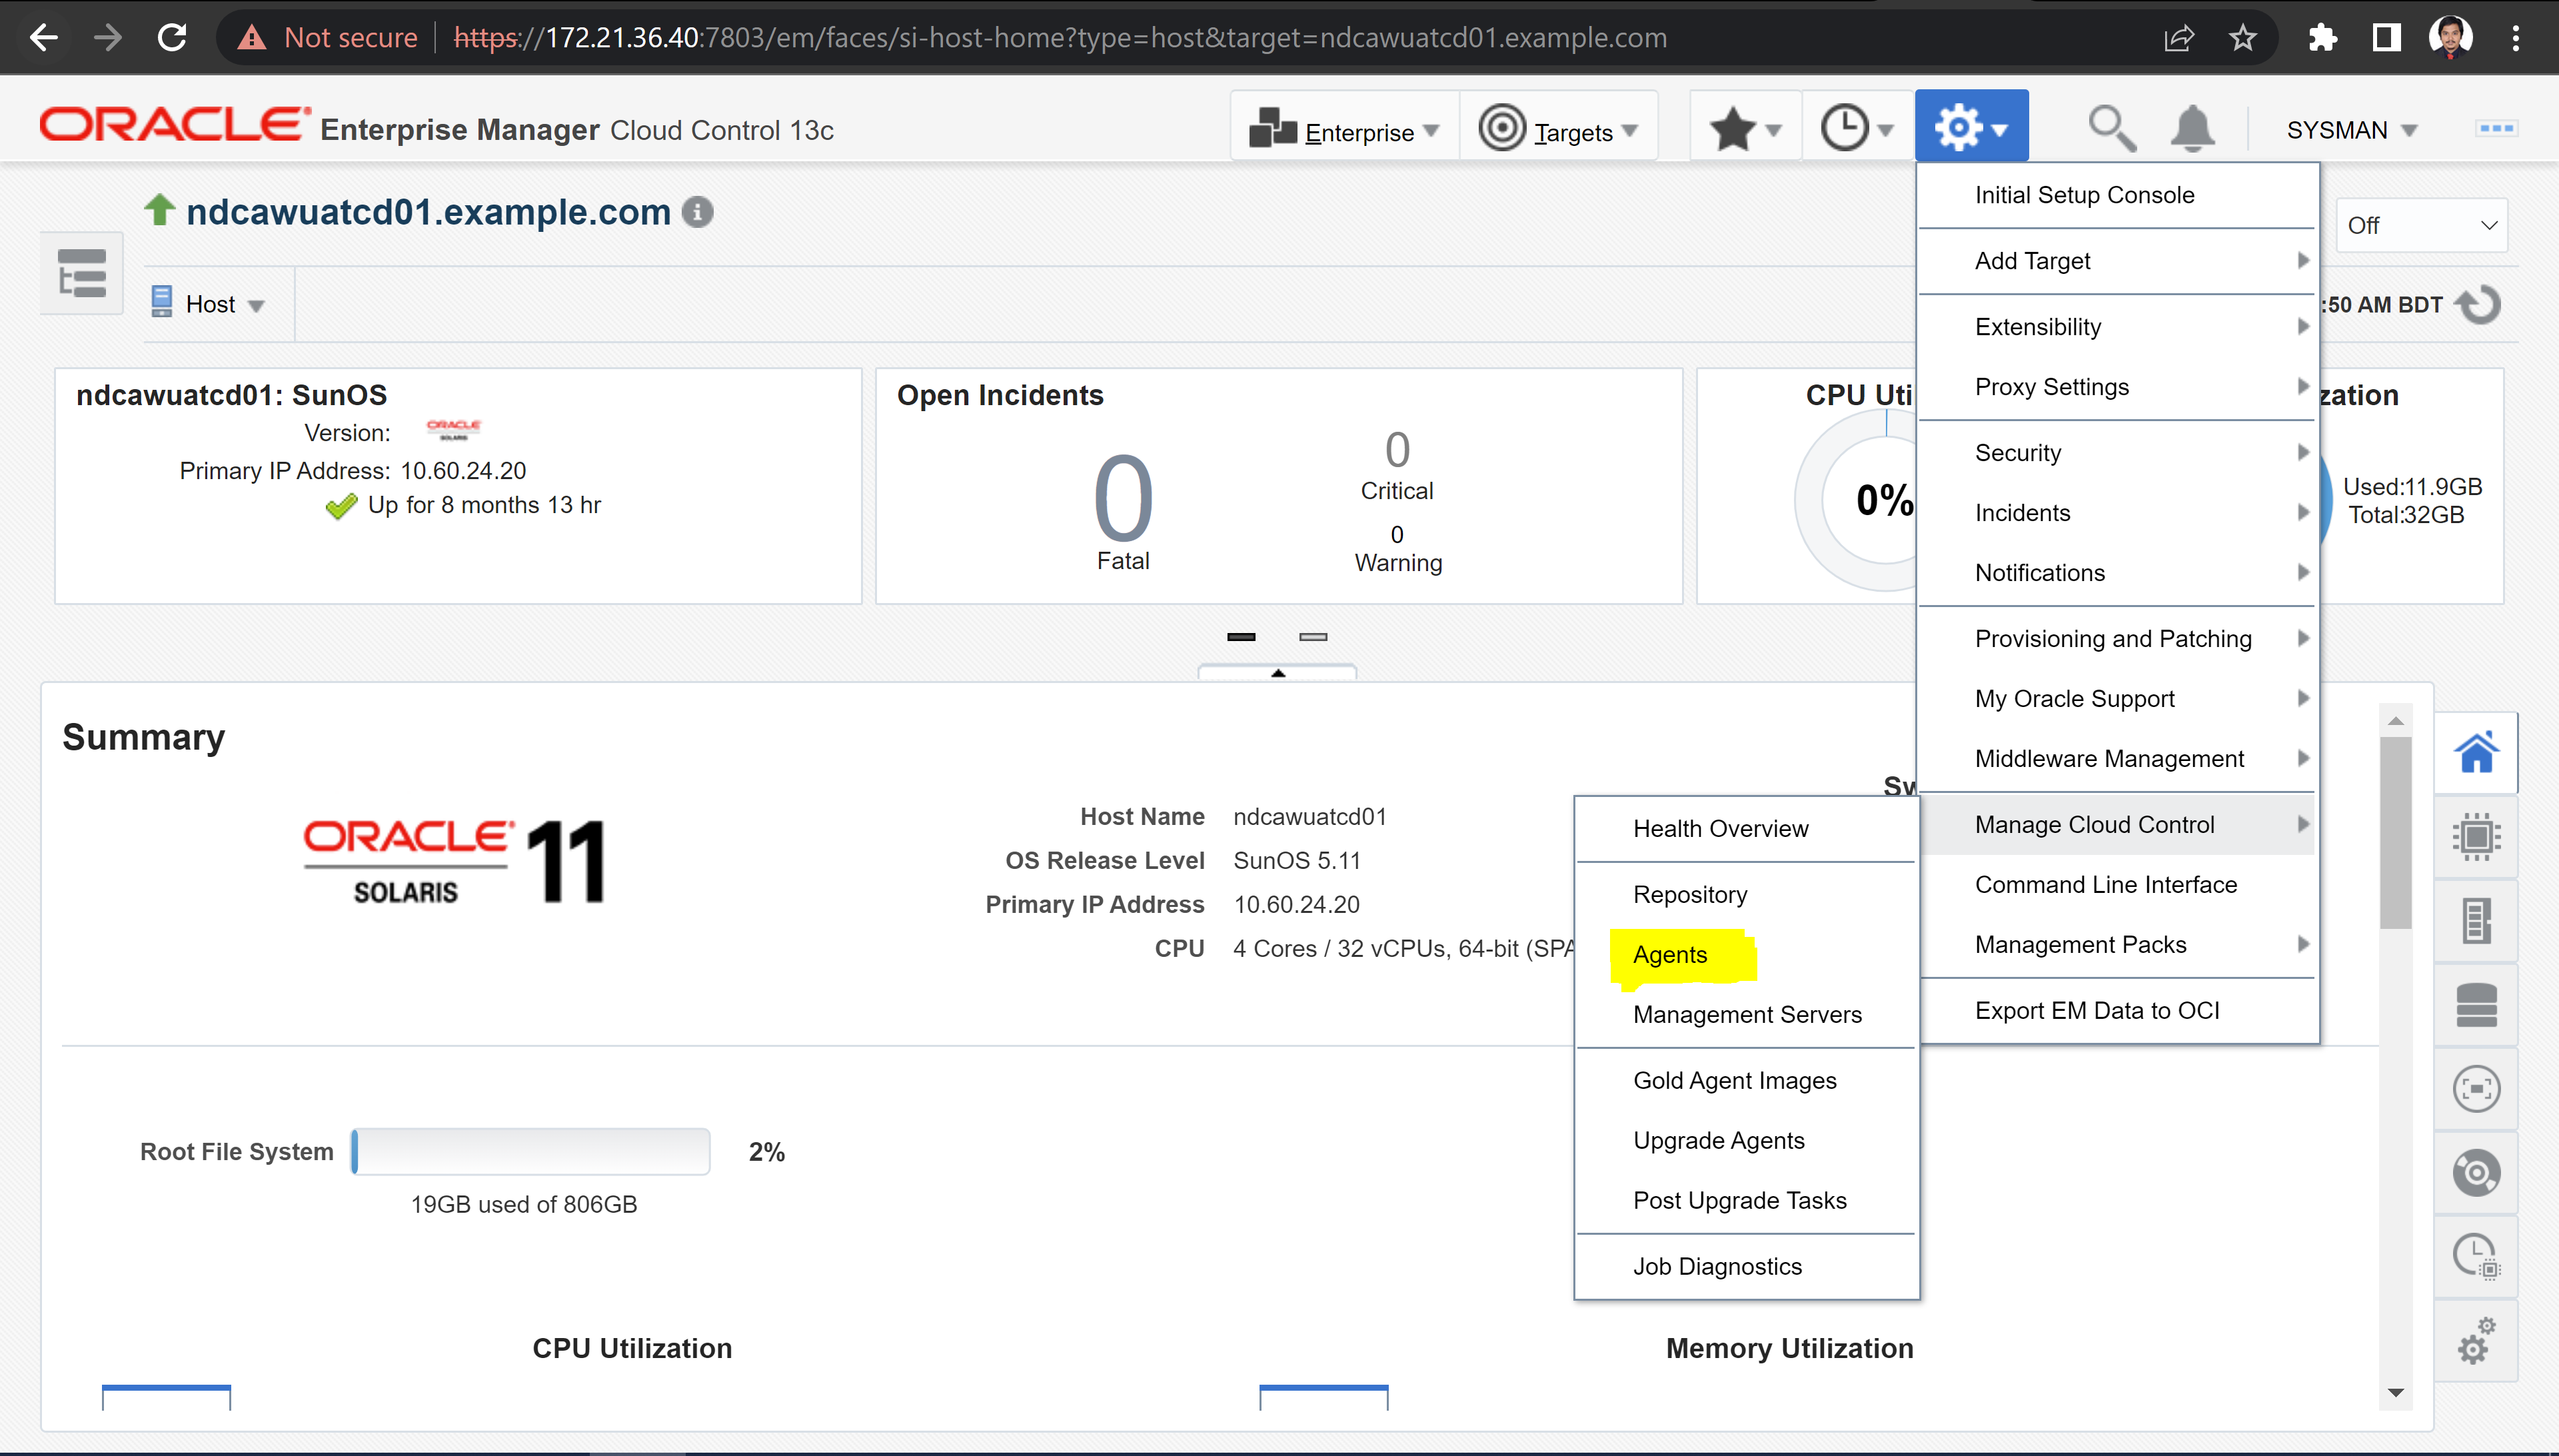Expand the Notifications submenu
This screenshot has width=2559, height=1456.
point(2117,573)
